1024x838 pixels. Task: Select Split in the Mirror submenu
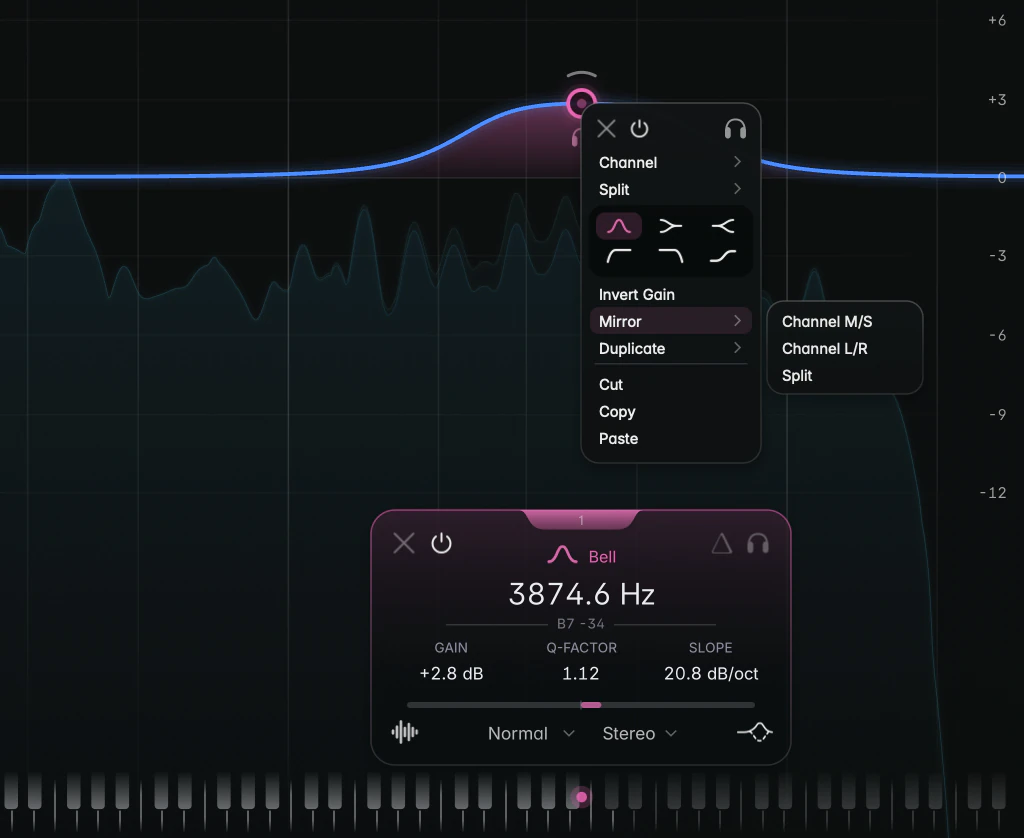844,376
